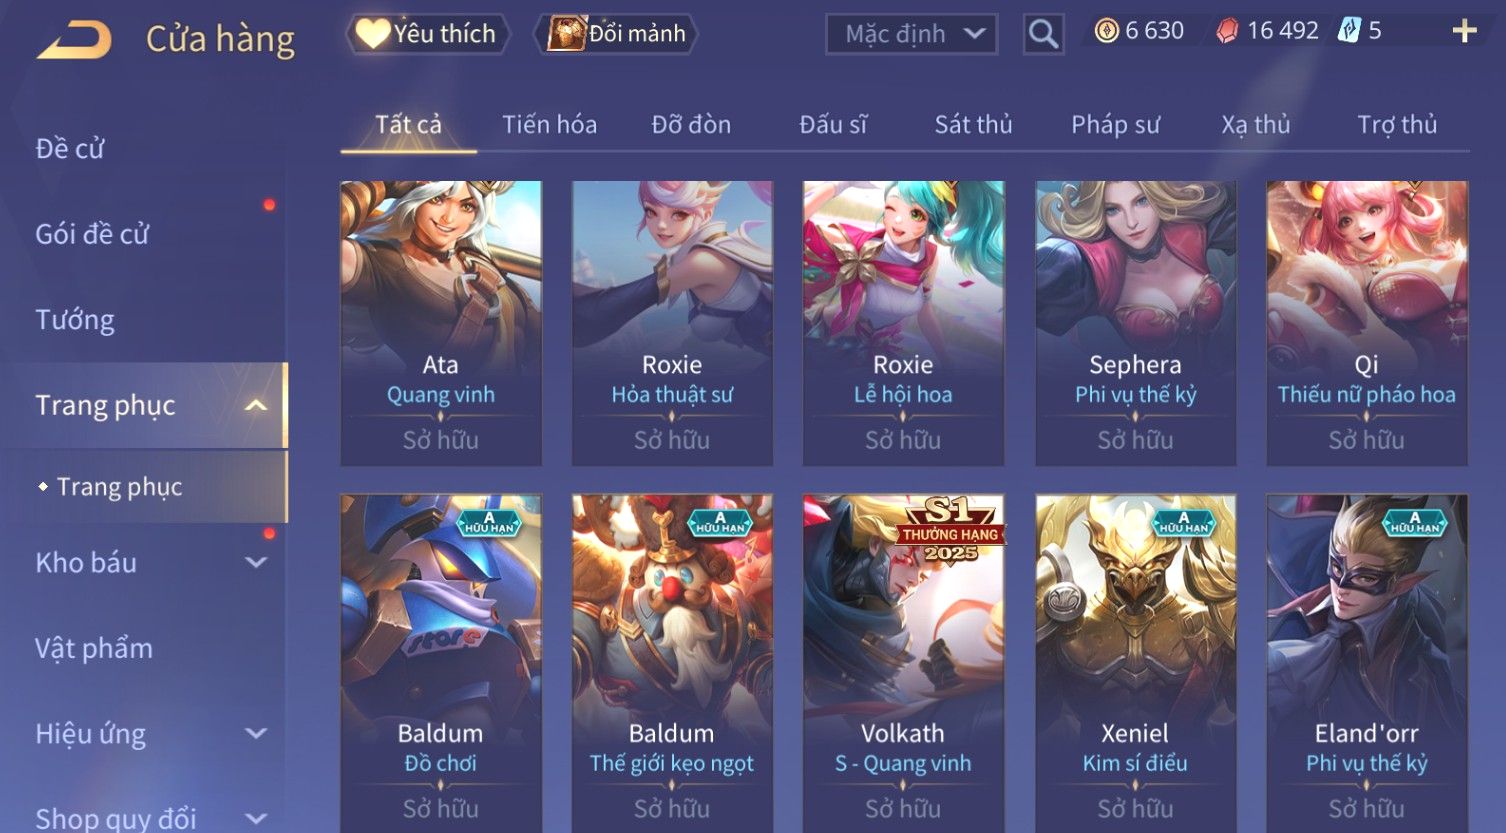Open the Tướng sidebar menu
Image resolution: width=1506 pixels, height=833 pixels.
point(75,320)
